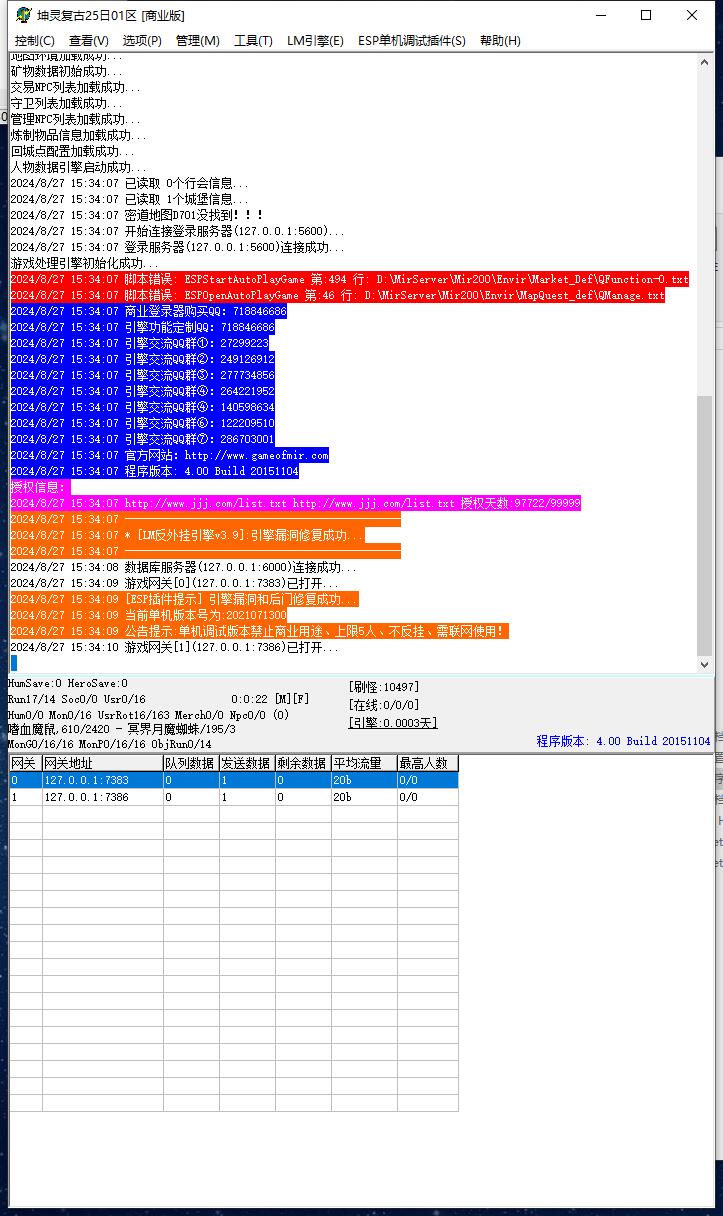This screenshot has width=723, height=1216.
Task: Click the 游戏网关[1] 已打开 log line
Action: point(174,647)
